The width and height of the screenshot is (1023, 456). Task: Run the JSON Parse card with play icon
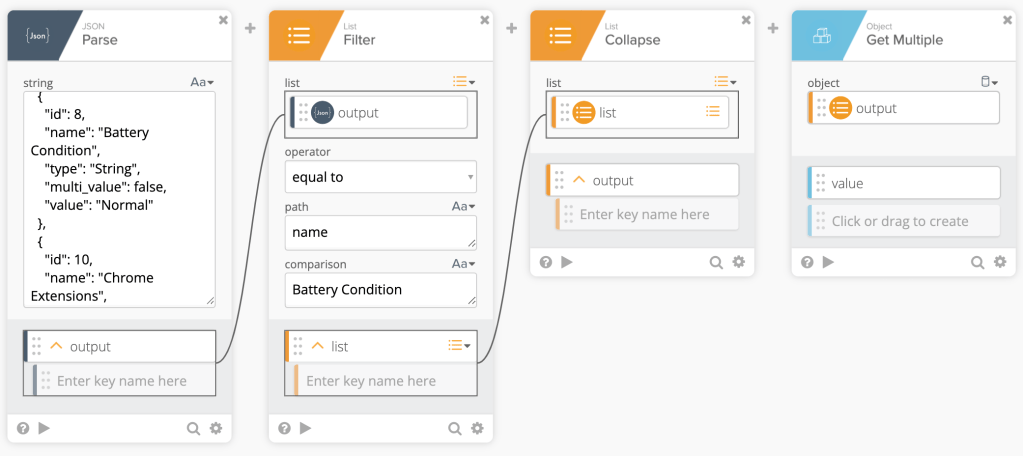[43, 428]
